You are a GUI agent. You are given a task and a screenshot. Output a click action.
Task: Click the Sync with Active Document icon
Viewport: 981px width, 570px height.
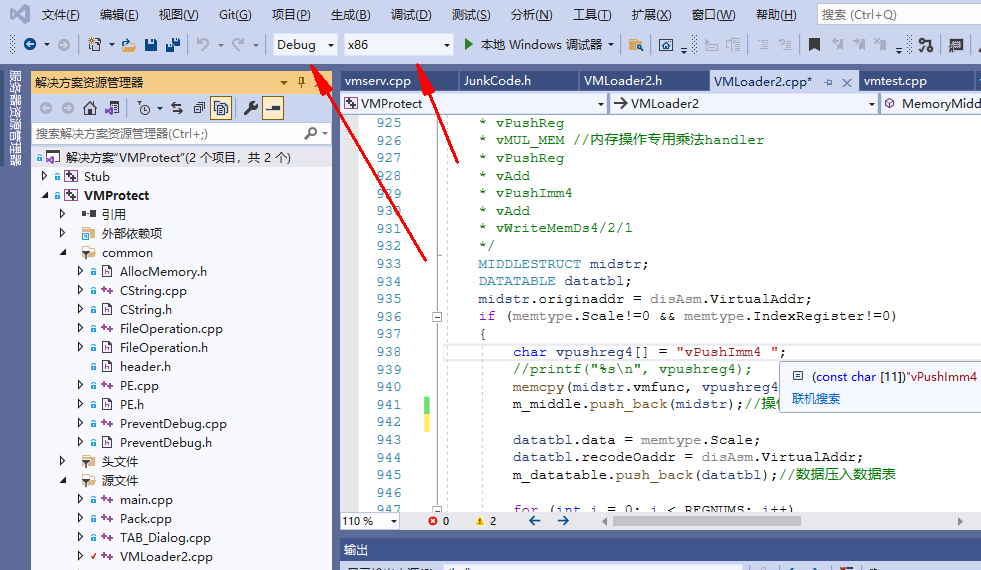click(x=177, y=108)
